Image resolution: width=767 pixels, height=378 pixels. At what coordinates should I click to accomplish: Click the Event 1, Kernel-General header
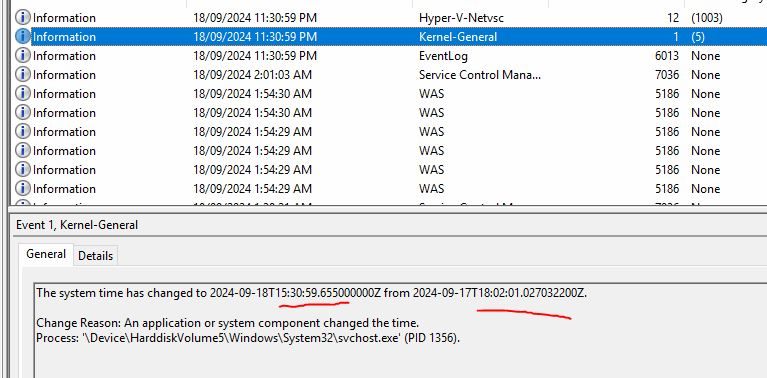[x=77, y=225]
